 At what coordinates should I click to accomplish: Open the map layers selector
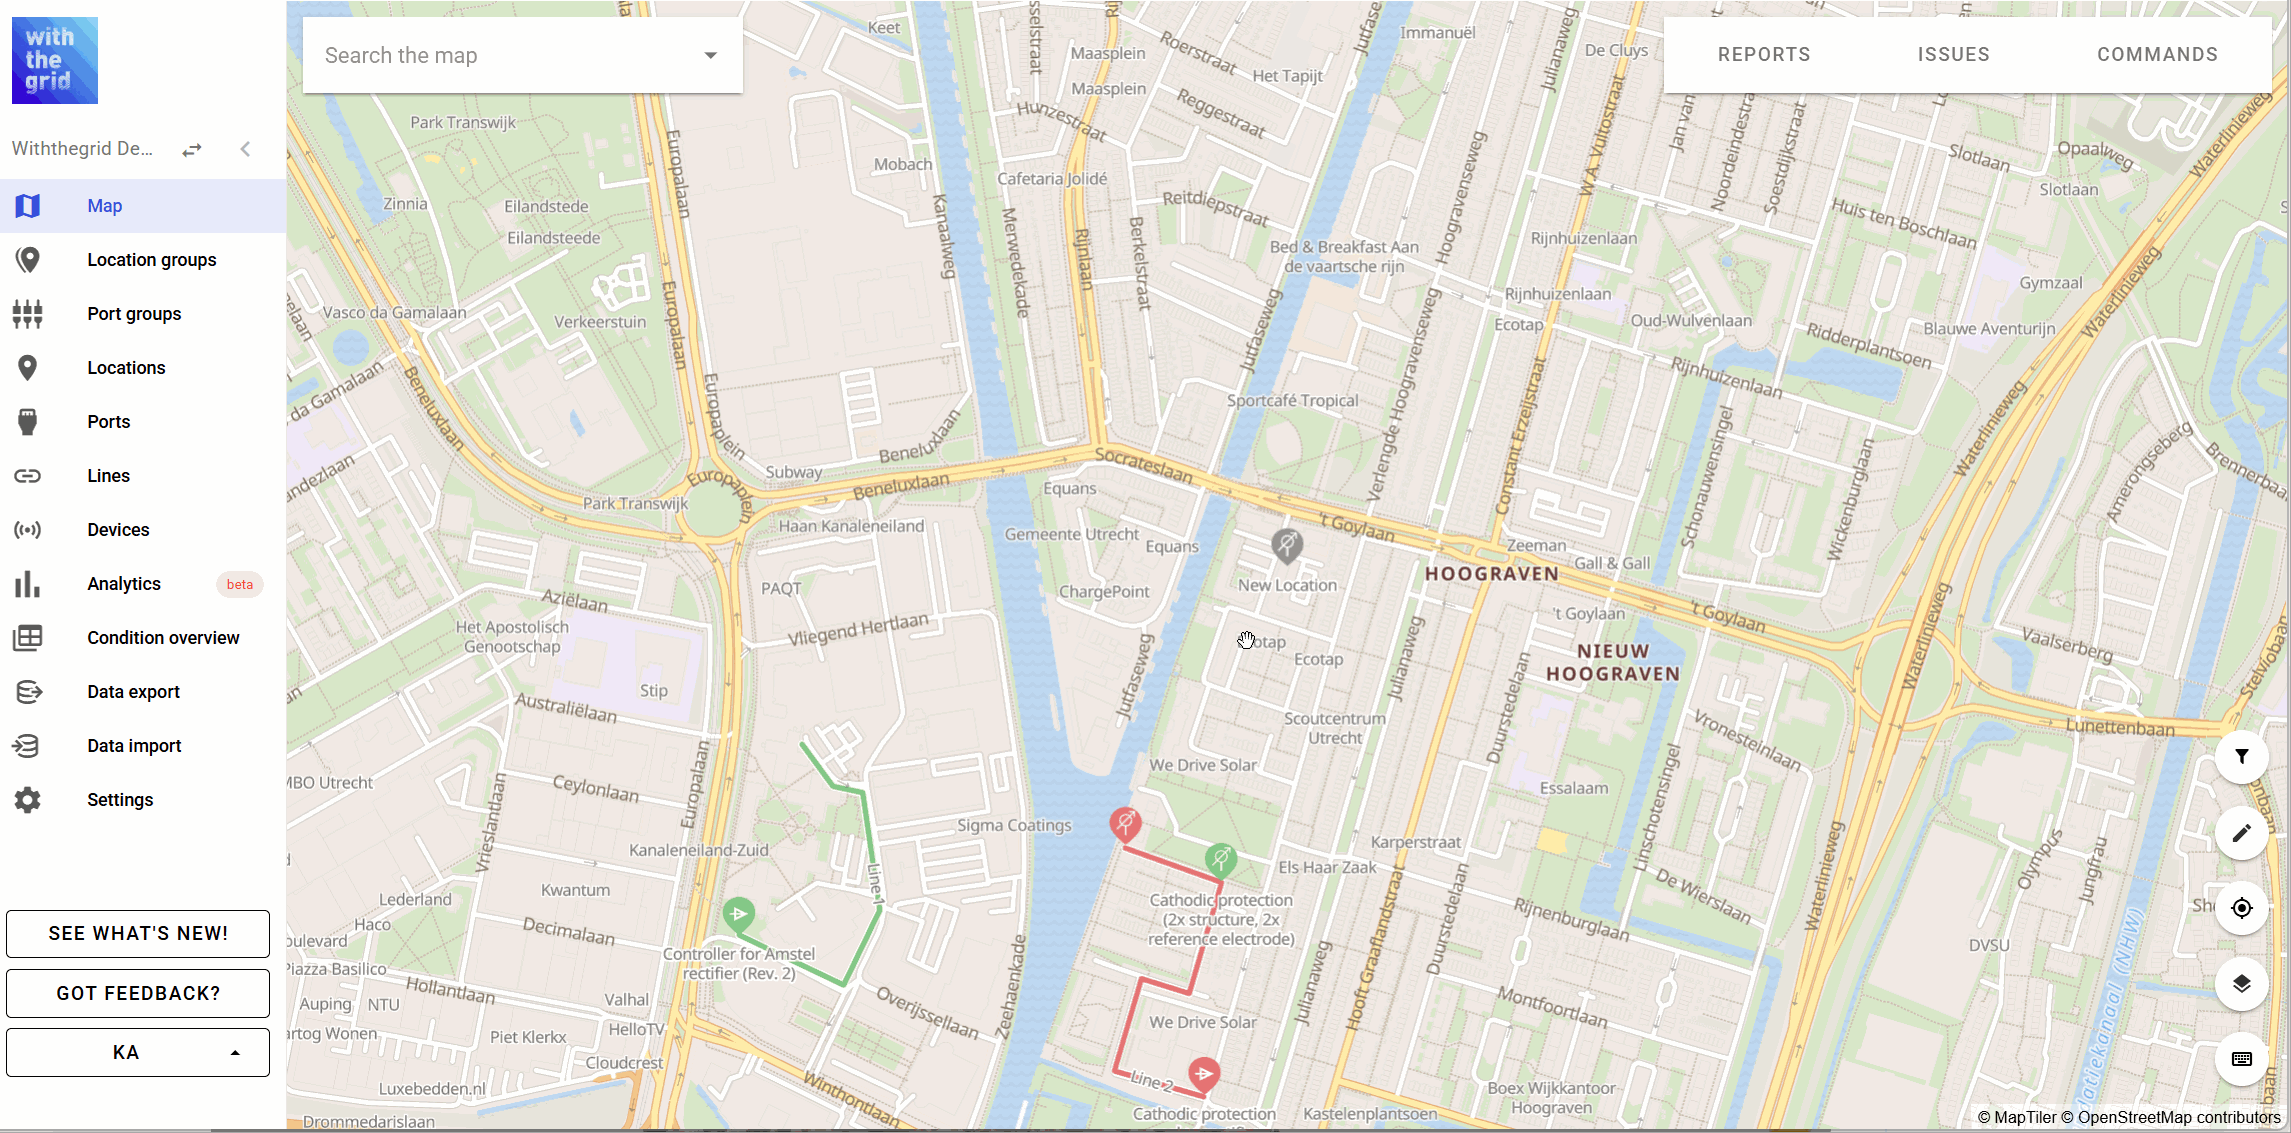point(2241,984)
